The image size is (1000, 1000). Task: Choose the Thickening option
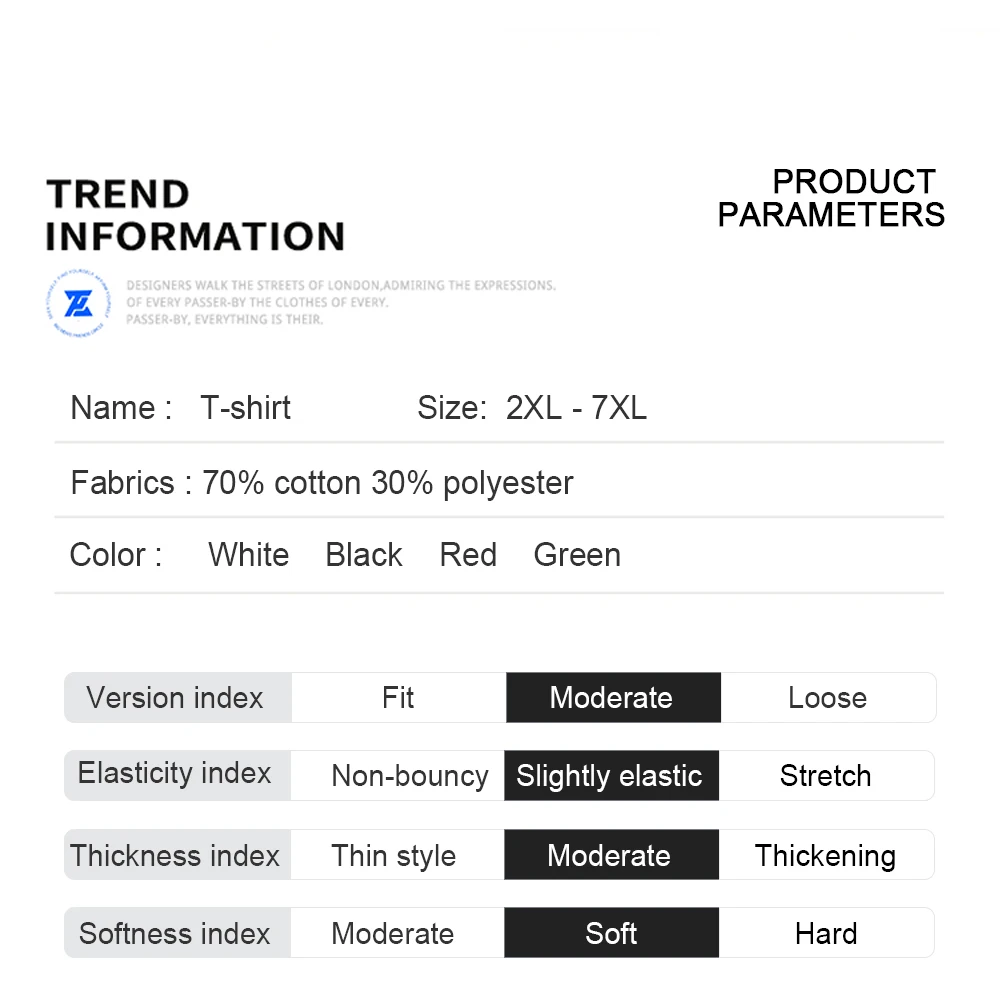pos(826,856)
